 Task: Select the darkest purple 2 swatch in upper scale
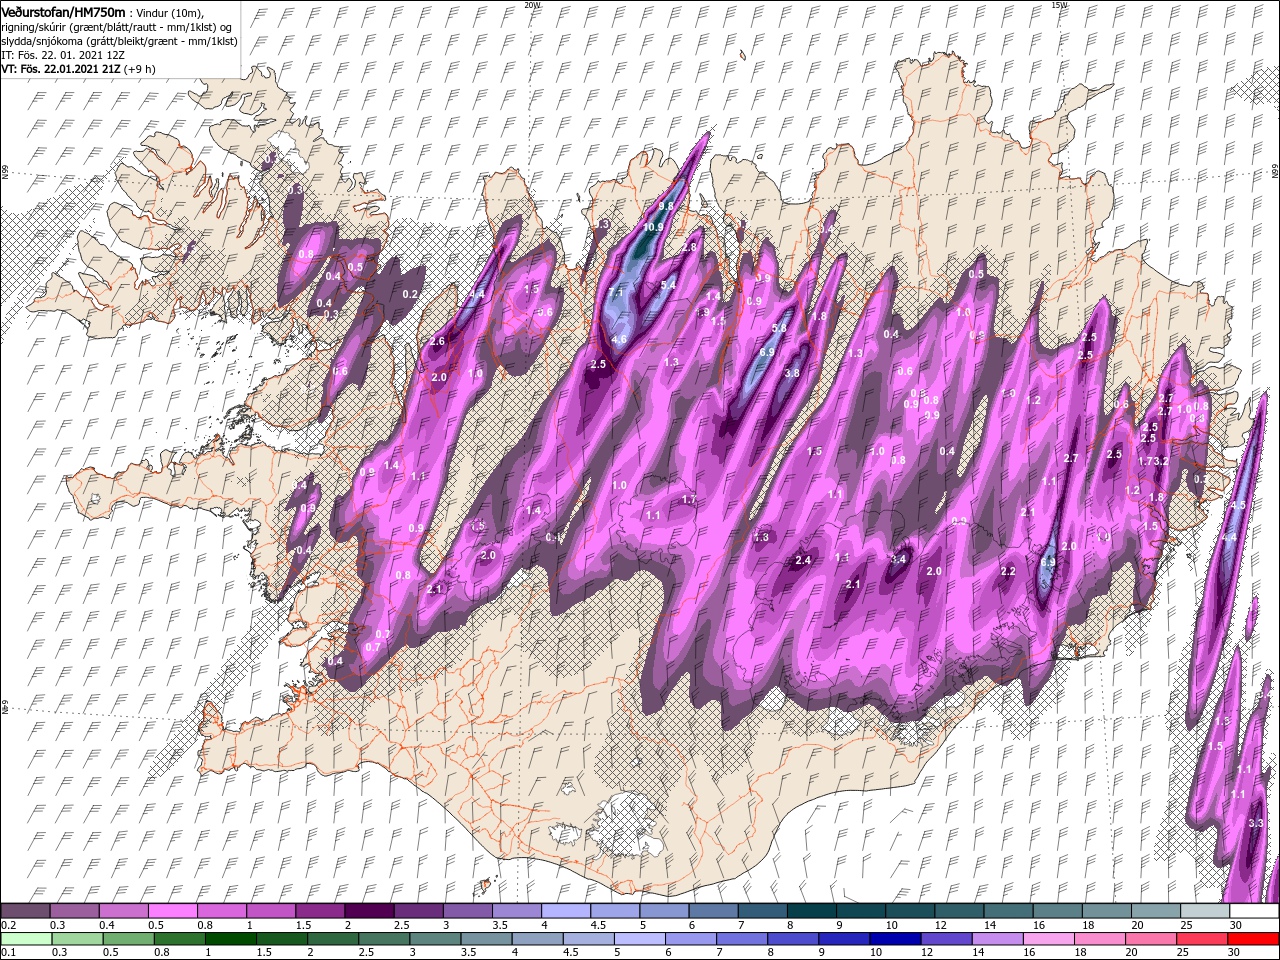click(368, 911)
